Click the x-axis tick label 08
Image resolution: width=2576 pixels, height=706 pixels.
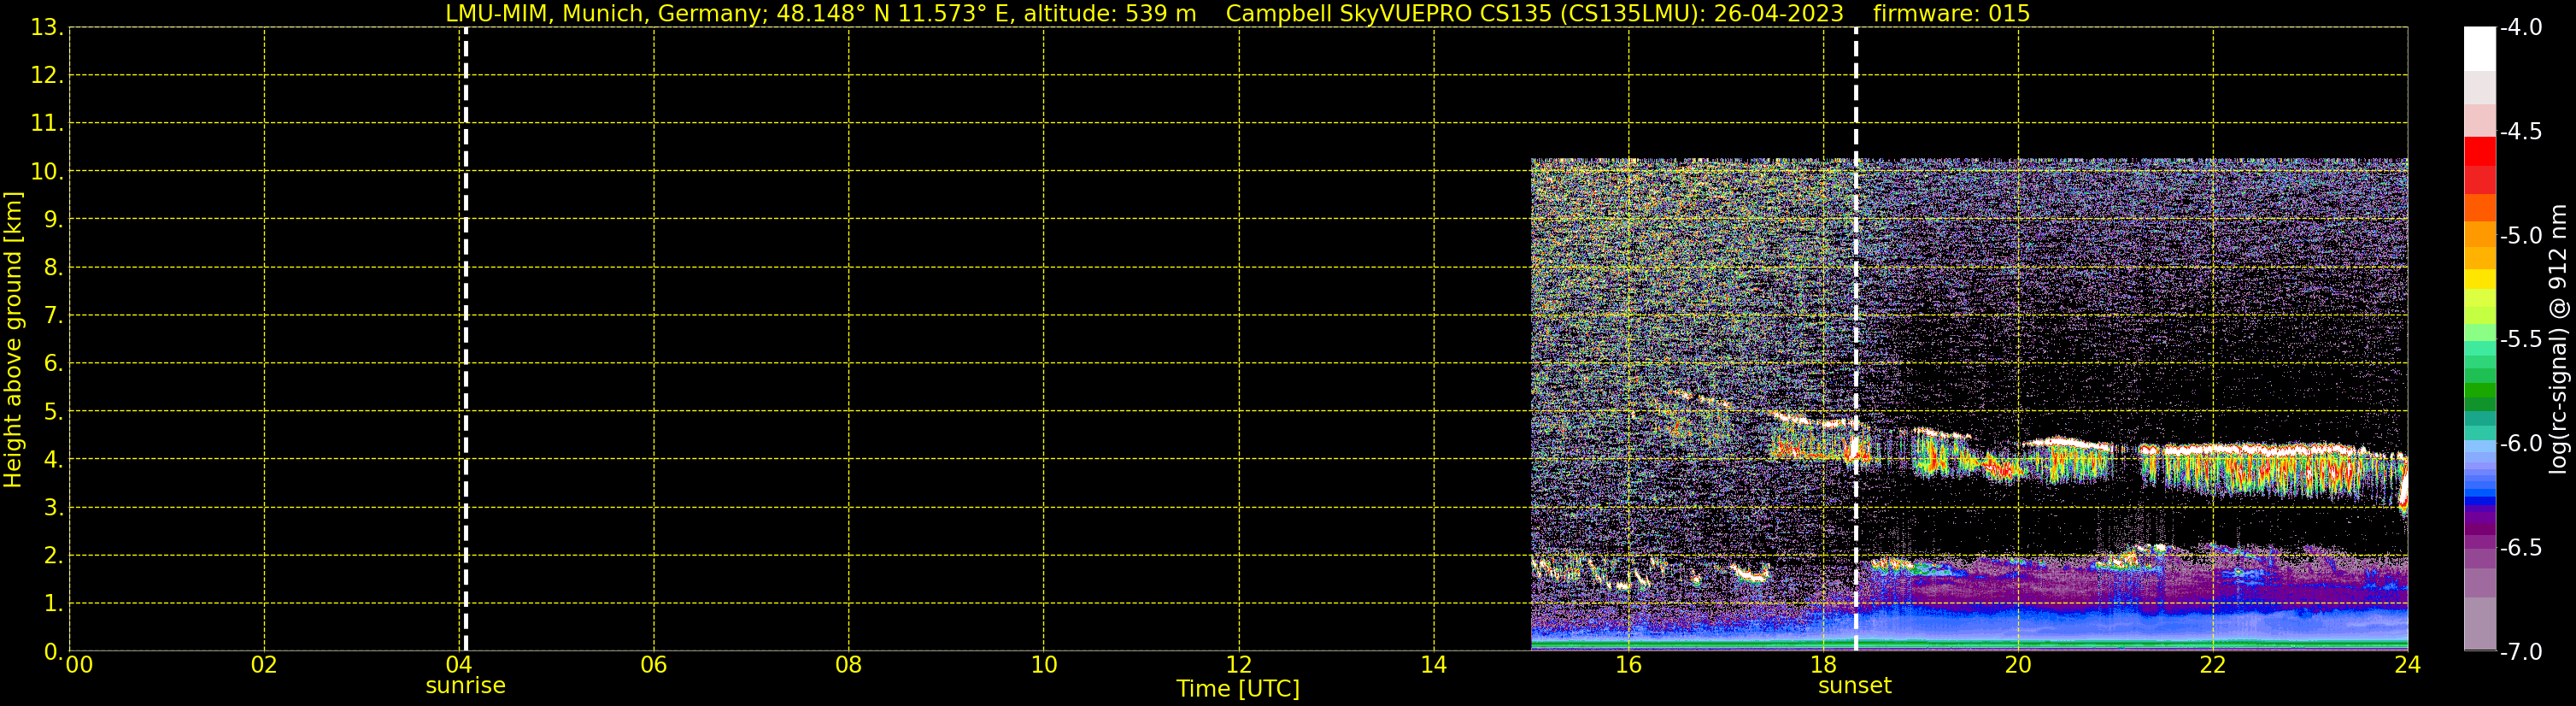point(849,665)
